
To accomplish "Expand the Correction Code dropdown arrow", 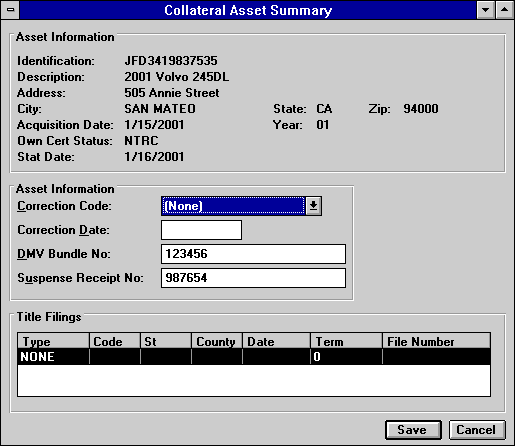I will (x=313, y=206).
